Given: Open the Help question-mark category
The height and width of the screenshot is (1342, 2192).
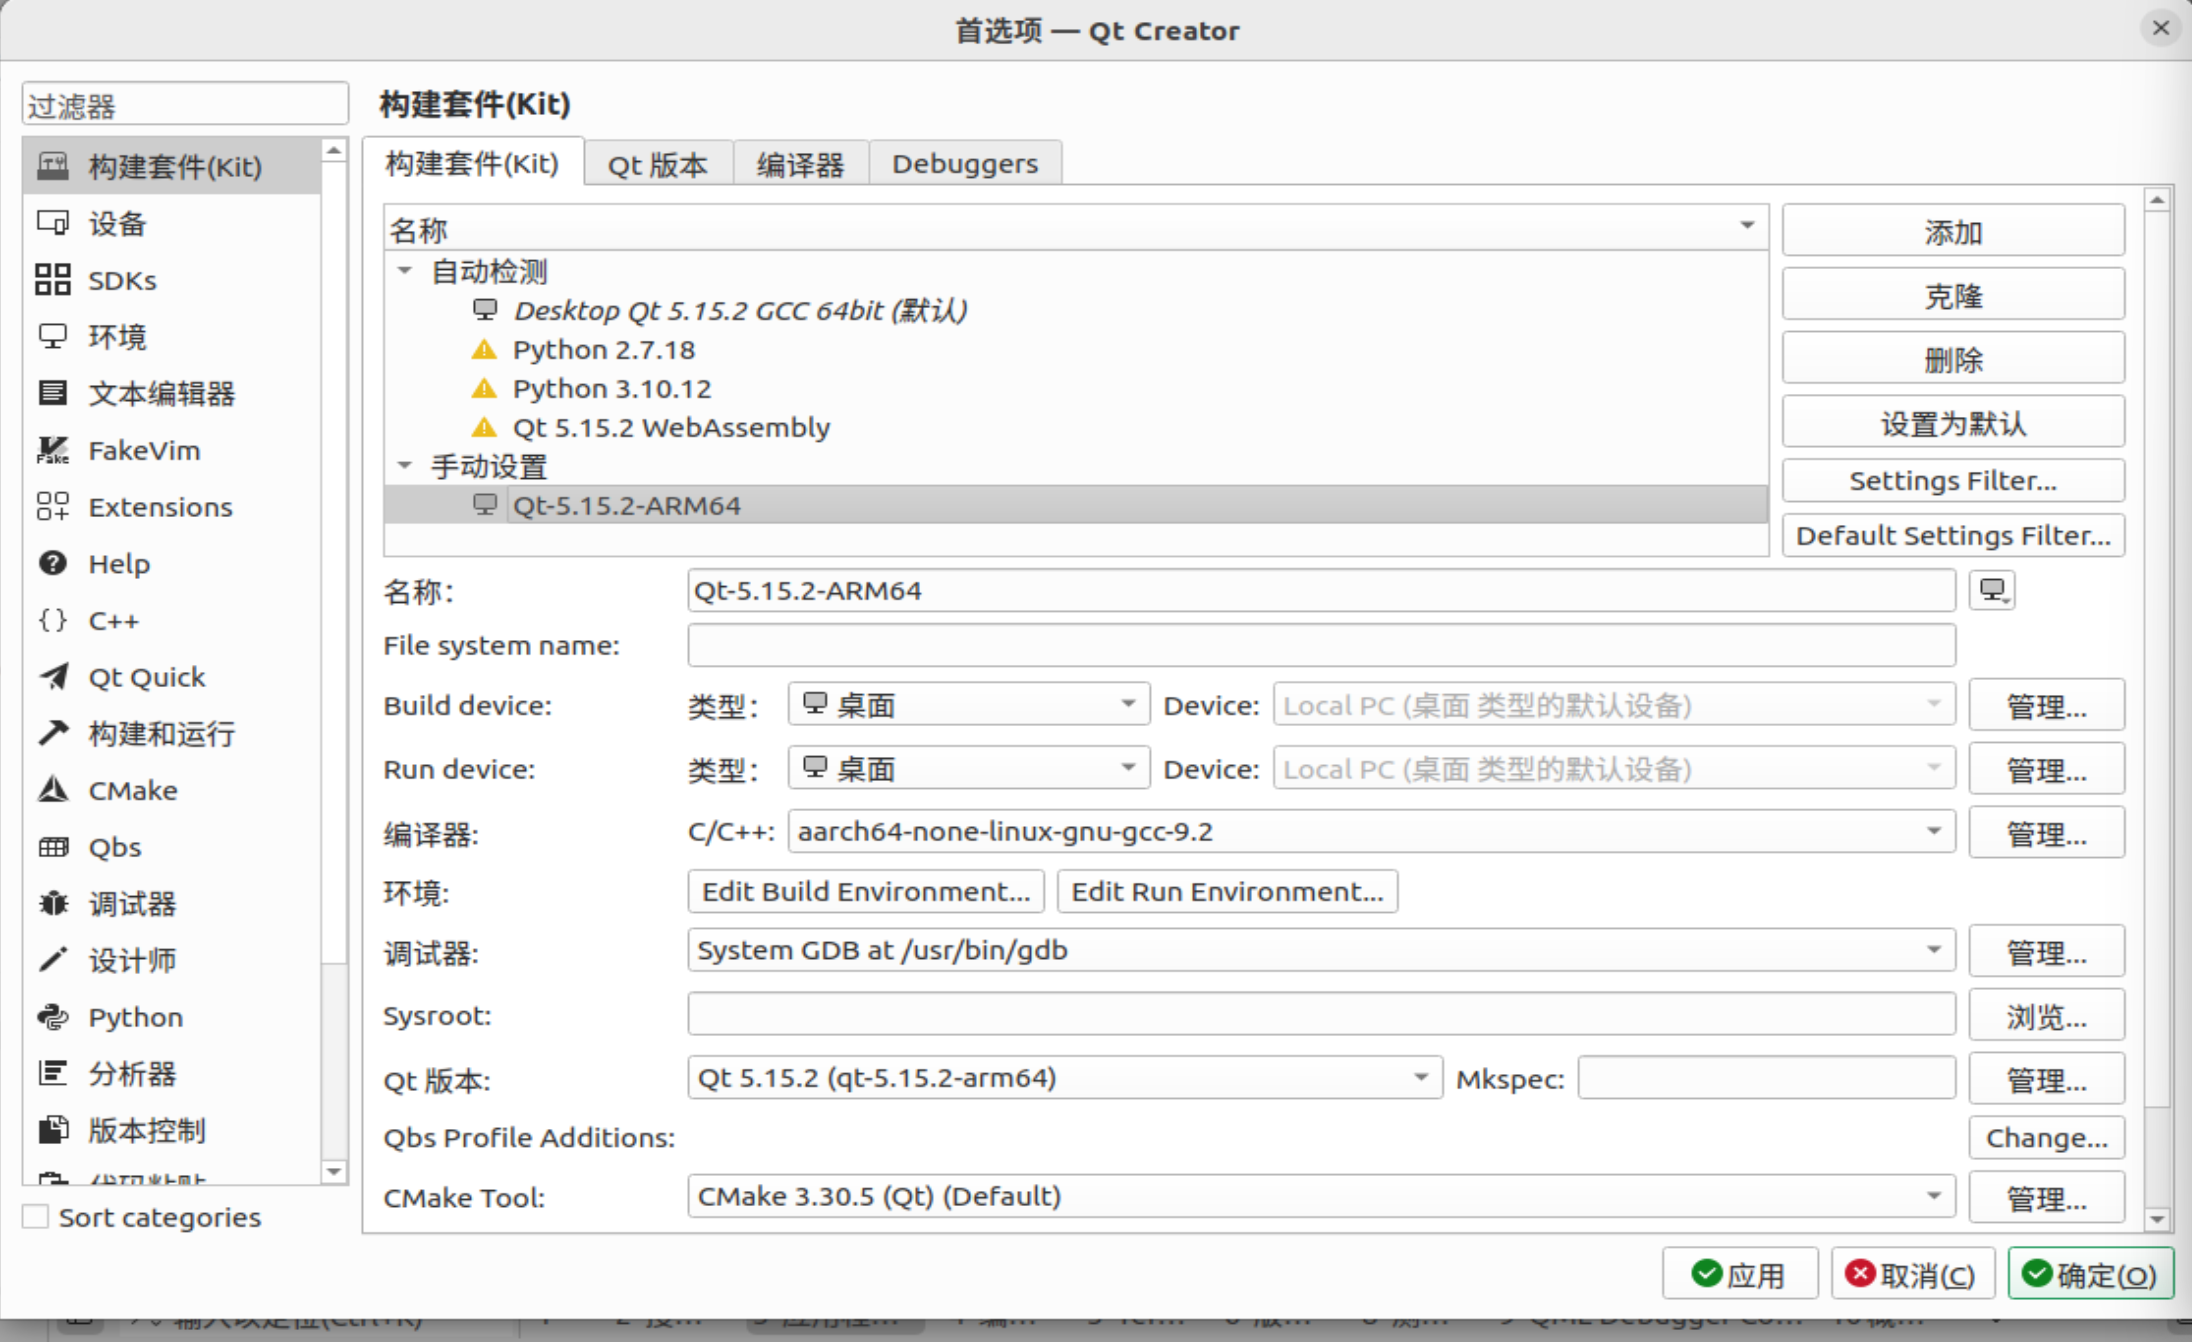Looking at the screenshot, I should [53, 564].
